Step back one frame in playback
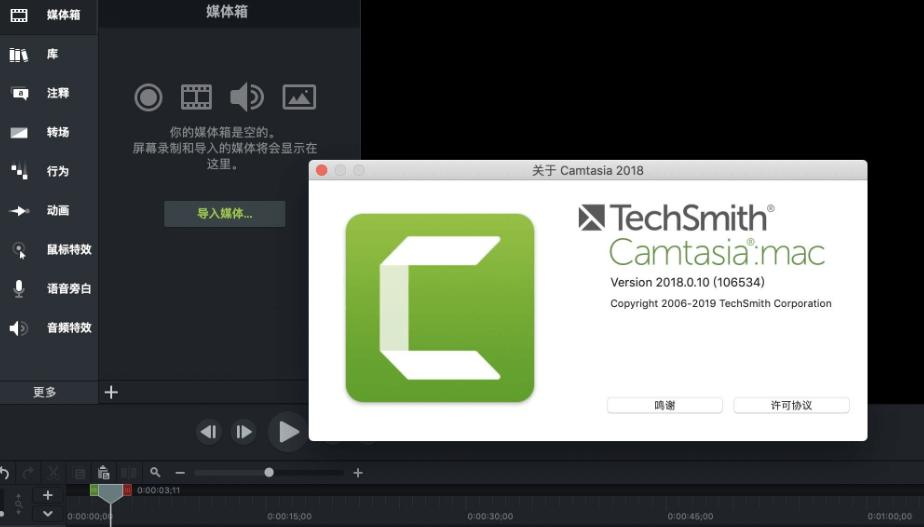Screen dimensions: 924x527 click(209, 432)
